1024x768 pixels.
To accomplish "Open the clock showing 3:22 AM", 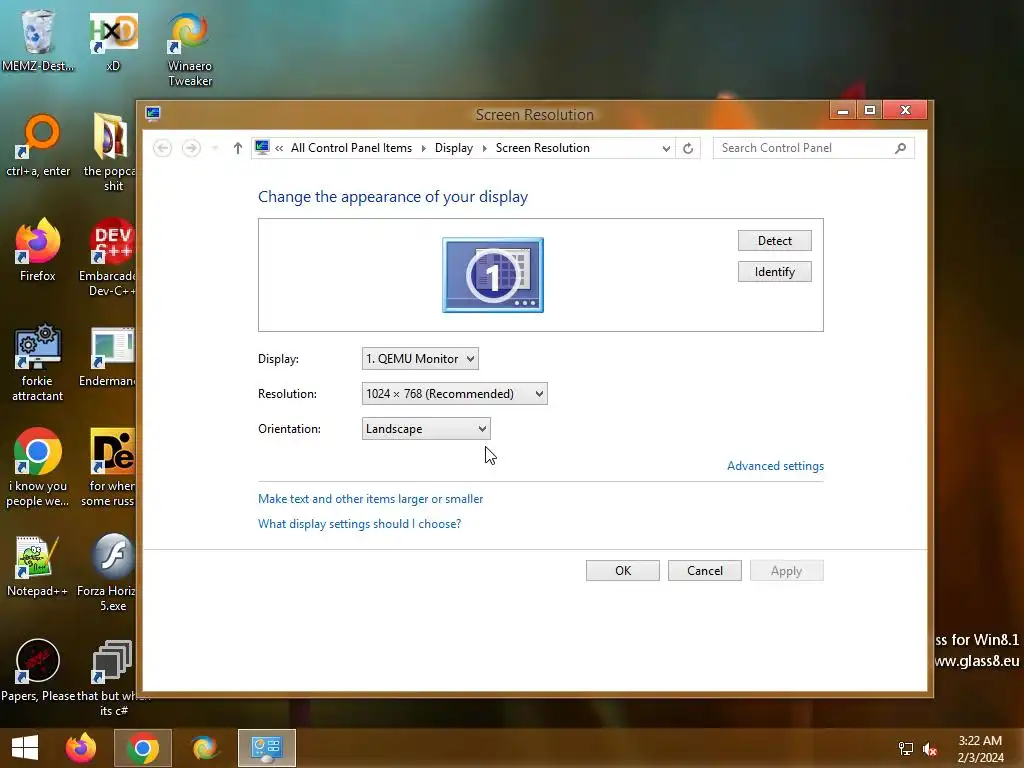I will click(x=980, y=748).
